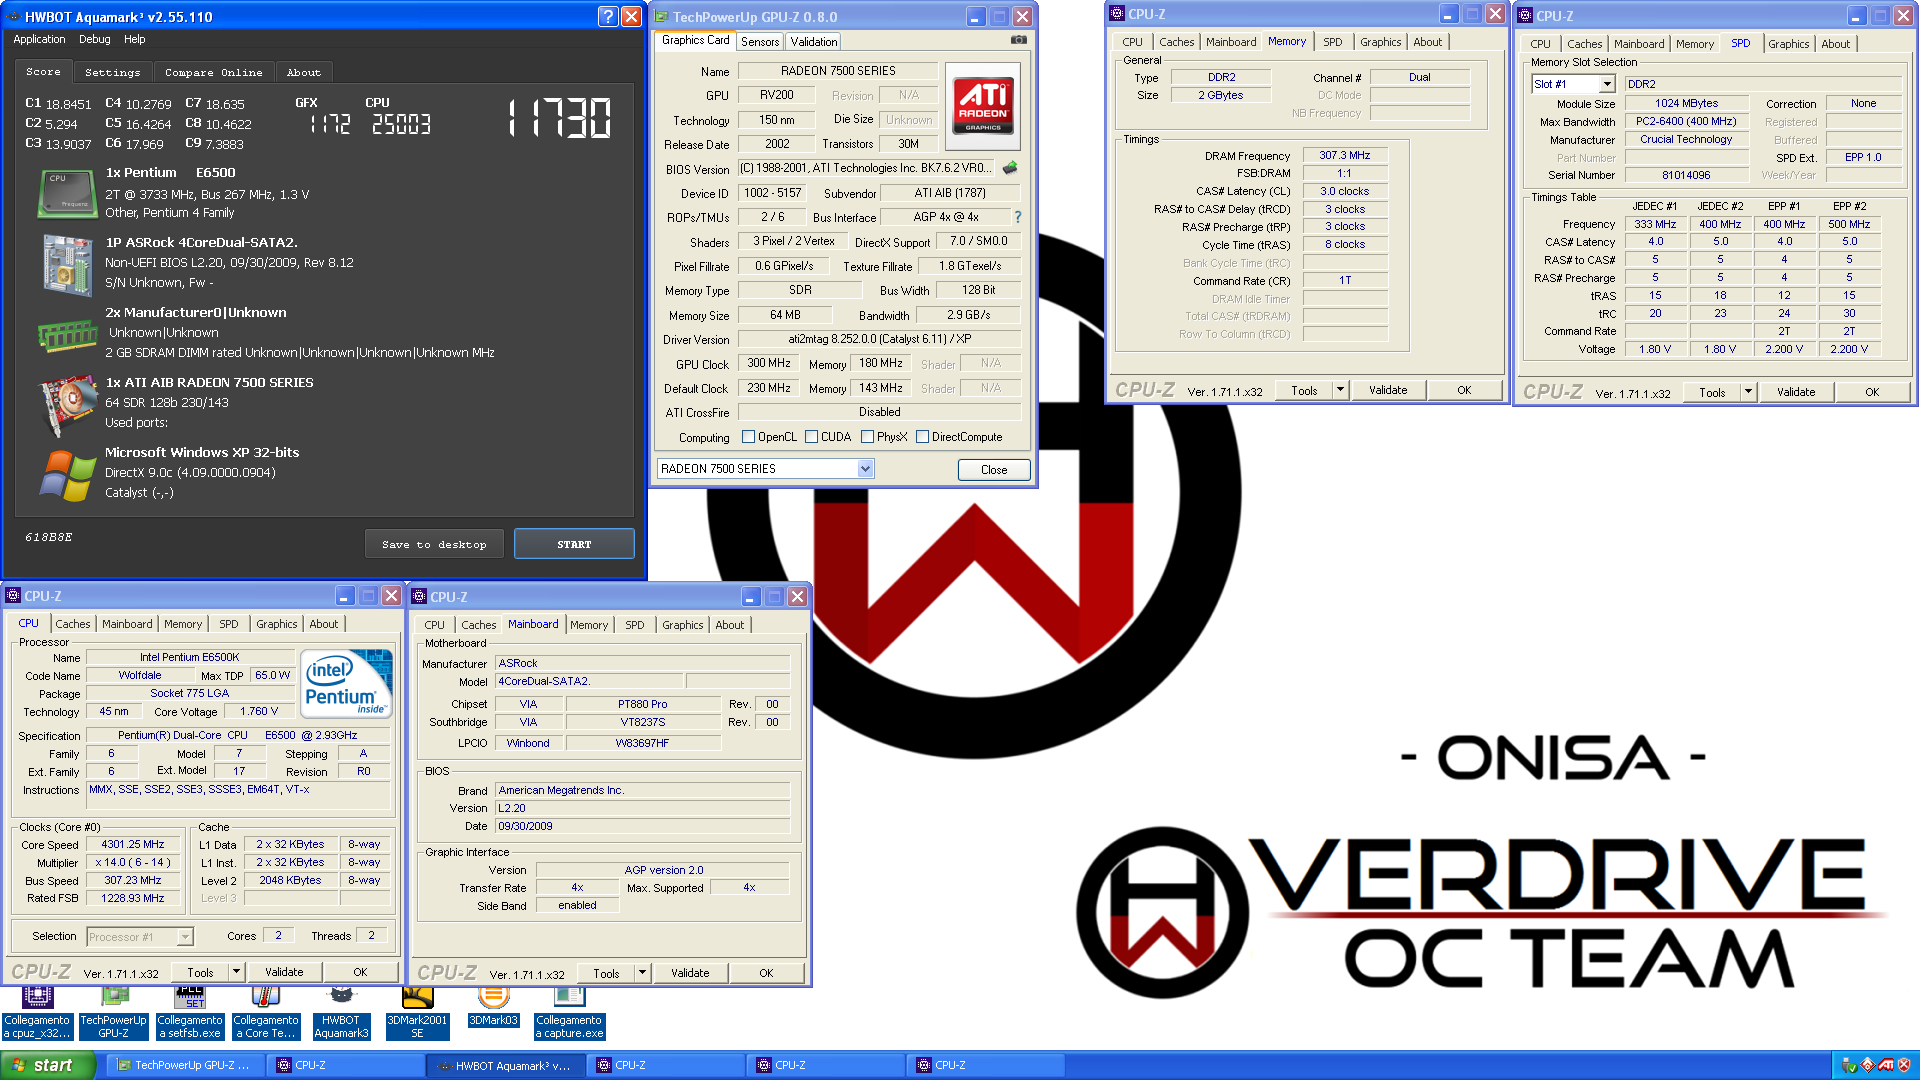Click the Radeon graphics card icon in Aquamark

click(67, 405)
